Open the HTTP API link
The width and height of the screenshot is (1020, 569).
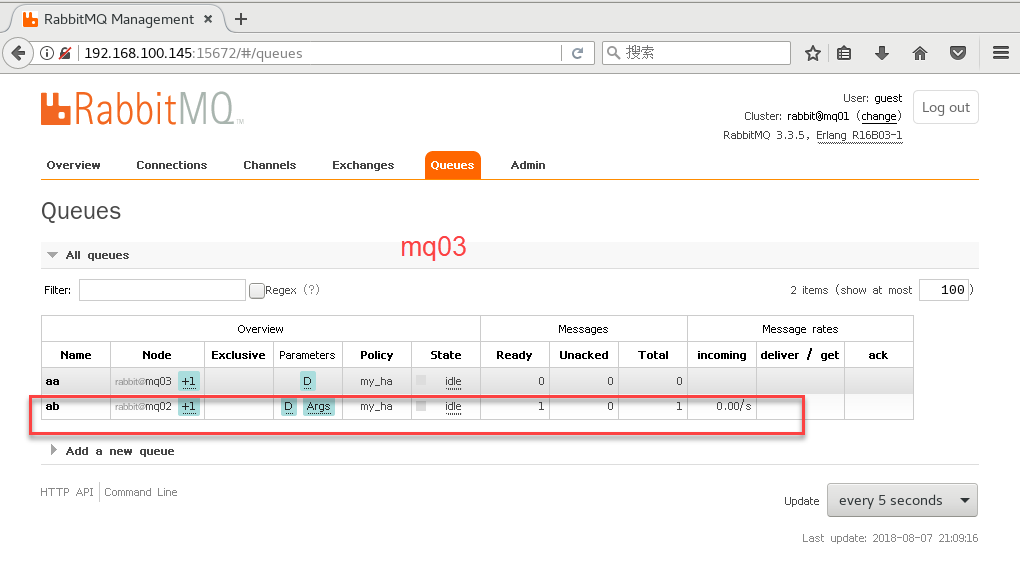[67, 492]
